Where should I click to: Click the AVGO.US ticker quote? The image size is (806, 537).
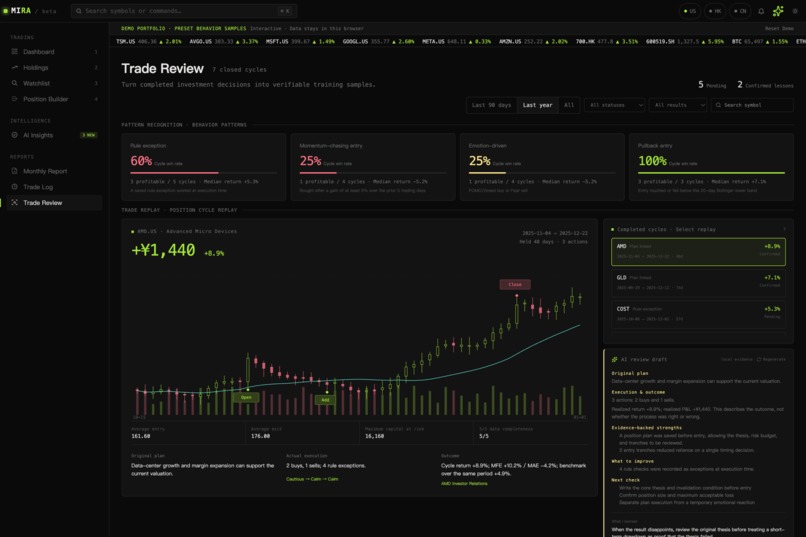click(x=224, y=42)
